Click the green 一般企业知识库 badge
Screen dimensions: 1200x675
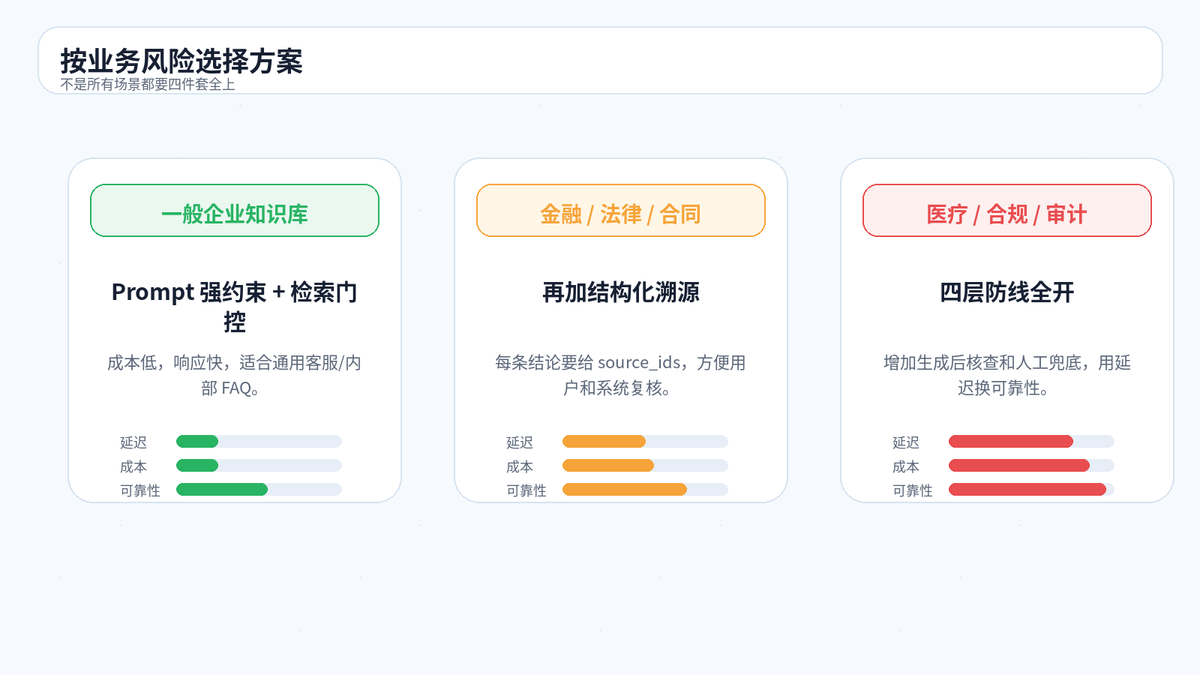[x=235, y=211]
